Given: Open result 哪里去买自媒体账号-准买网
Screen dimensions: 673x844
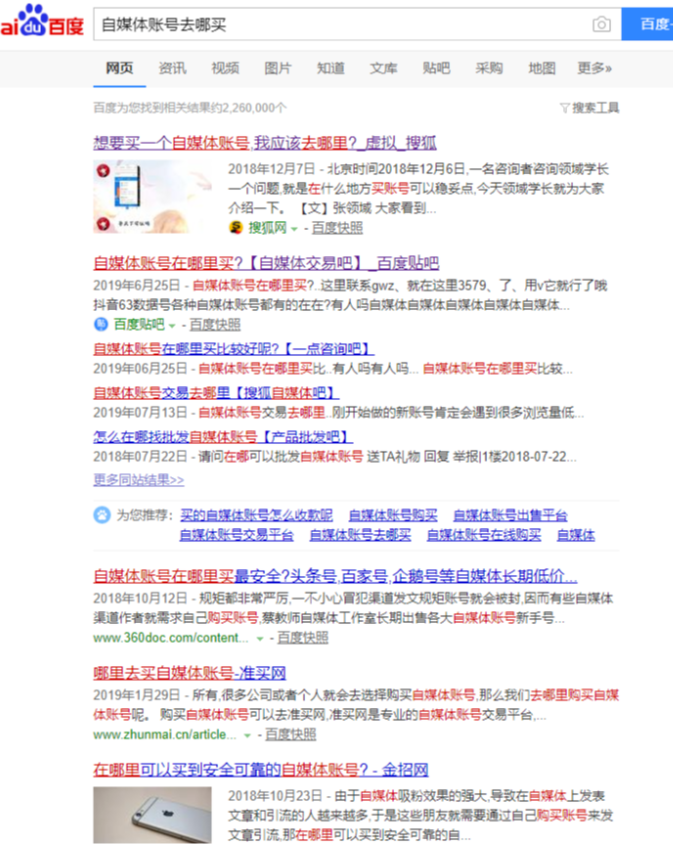Looking at the screenshot, I should pos(190,673).
